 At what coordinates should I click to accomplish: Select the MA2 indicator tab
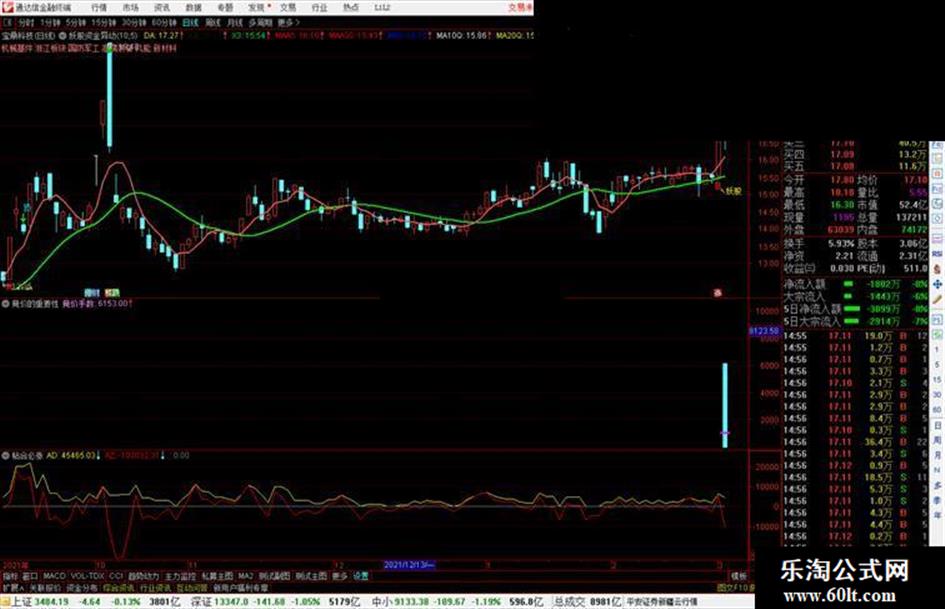pos(245,576)
